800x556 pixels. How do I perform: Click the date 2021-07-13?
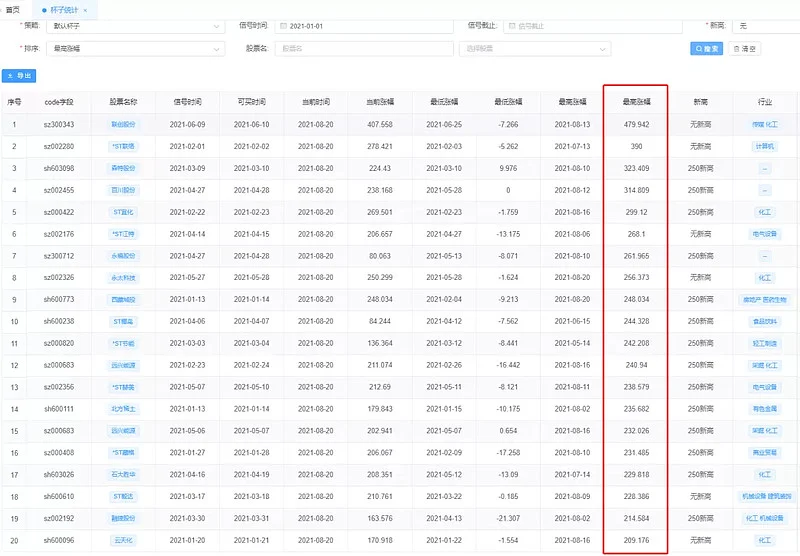tap(572, 146)
